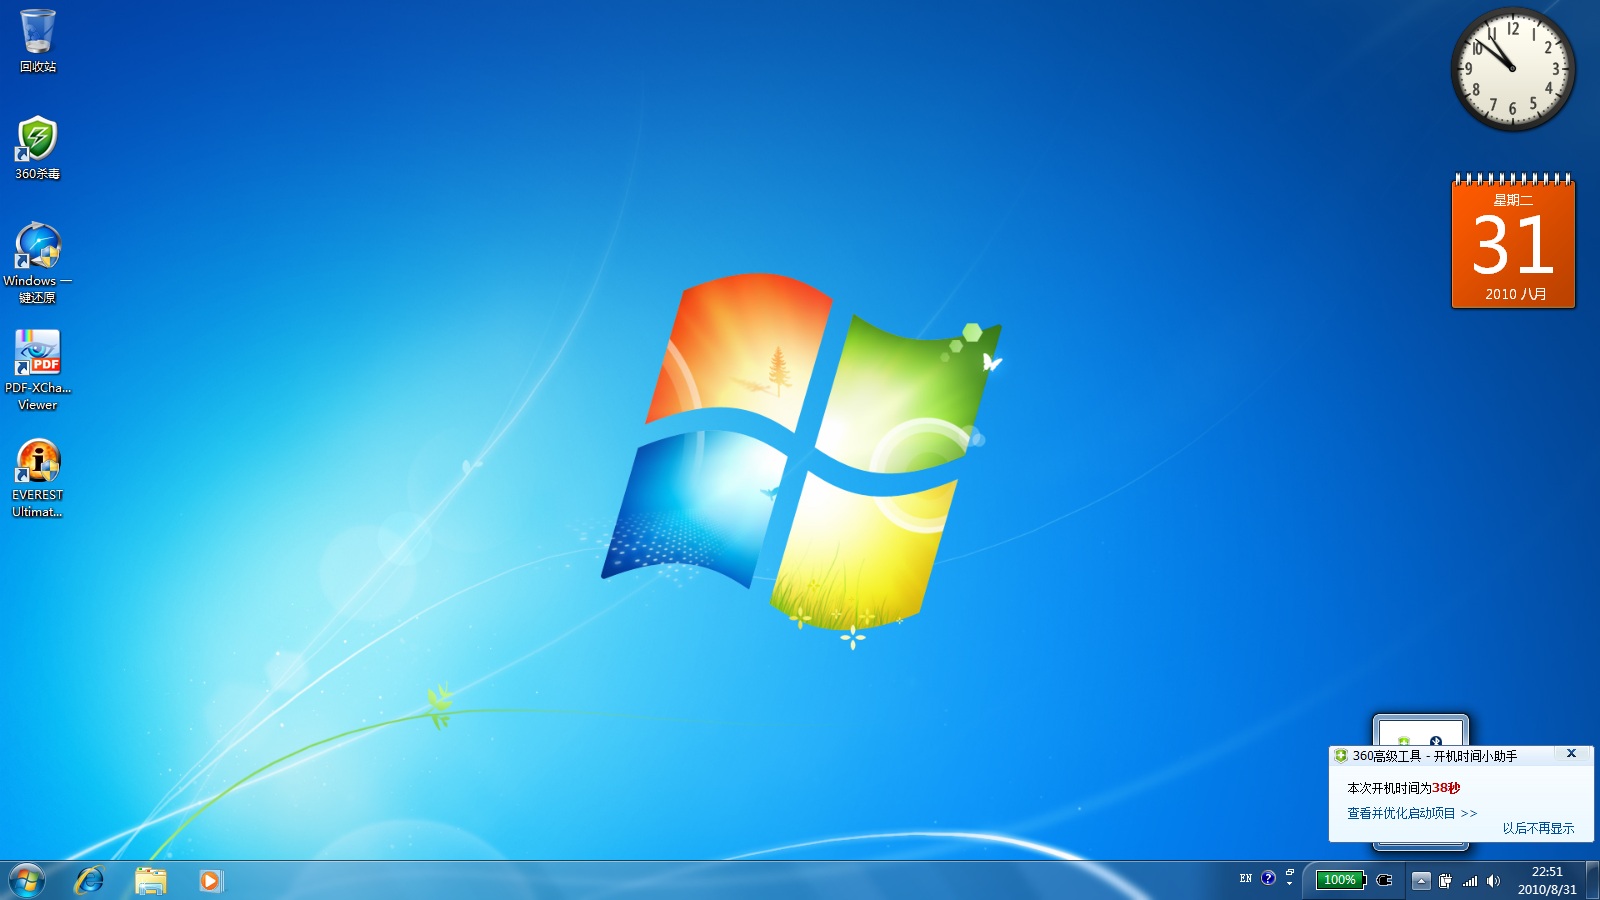Open the language bar help icon

click(1268, 878)
